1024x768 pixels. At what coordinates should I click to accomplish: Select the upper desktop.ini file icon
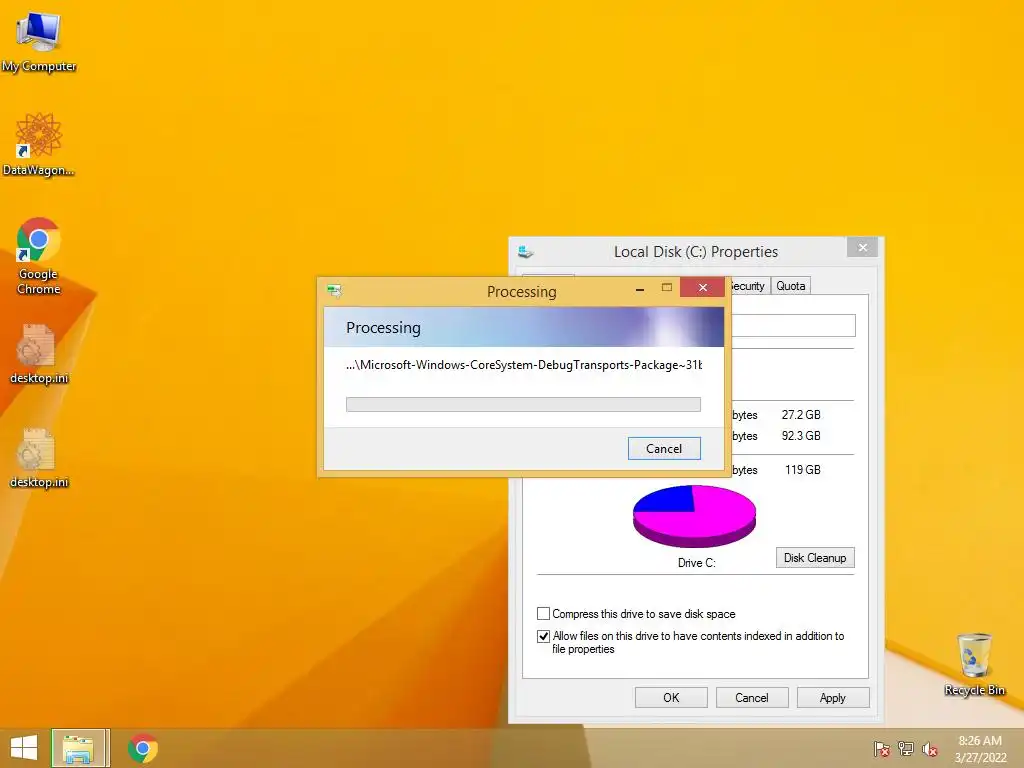pos(39,353)
